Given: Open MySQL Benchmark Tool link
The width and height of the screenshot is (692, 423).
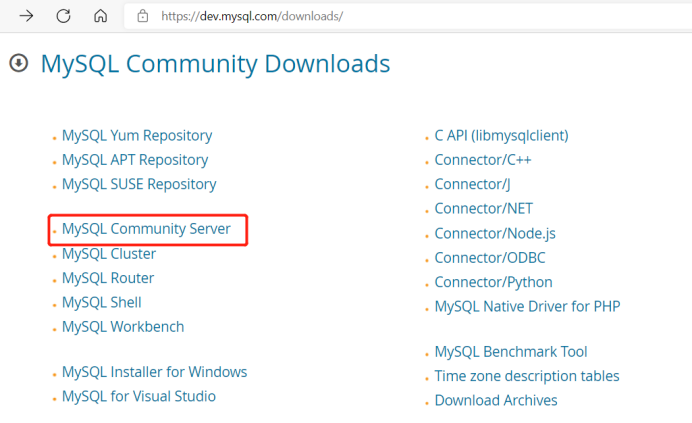Looking at the screenshot, I should tap(511, 352).
